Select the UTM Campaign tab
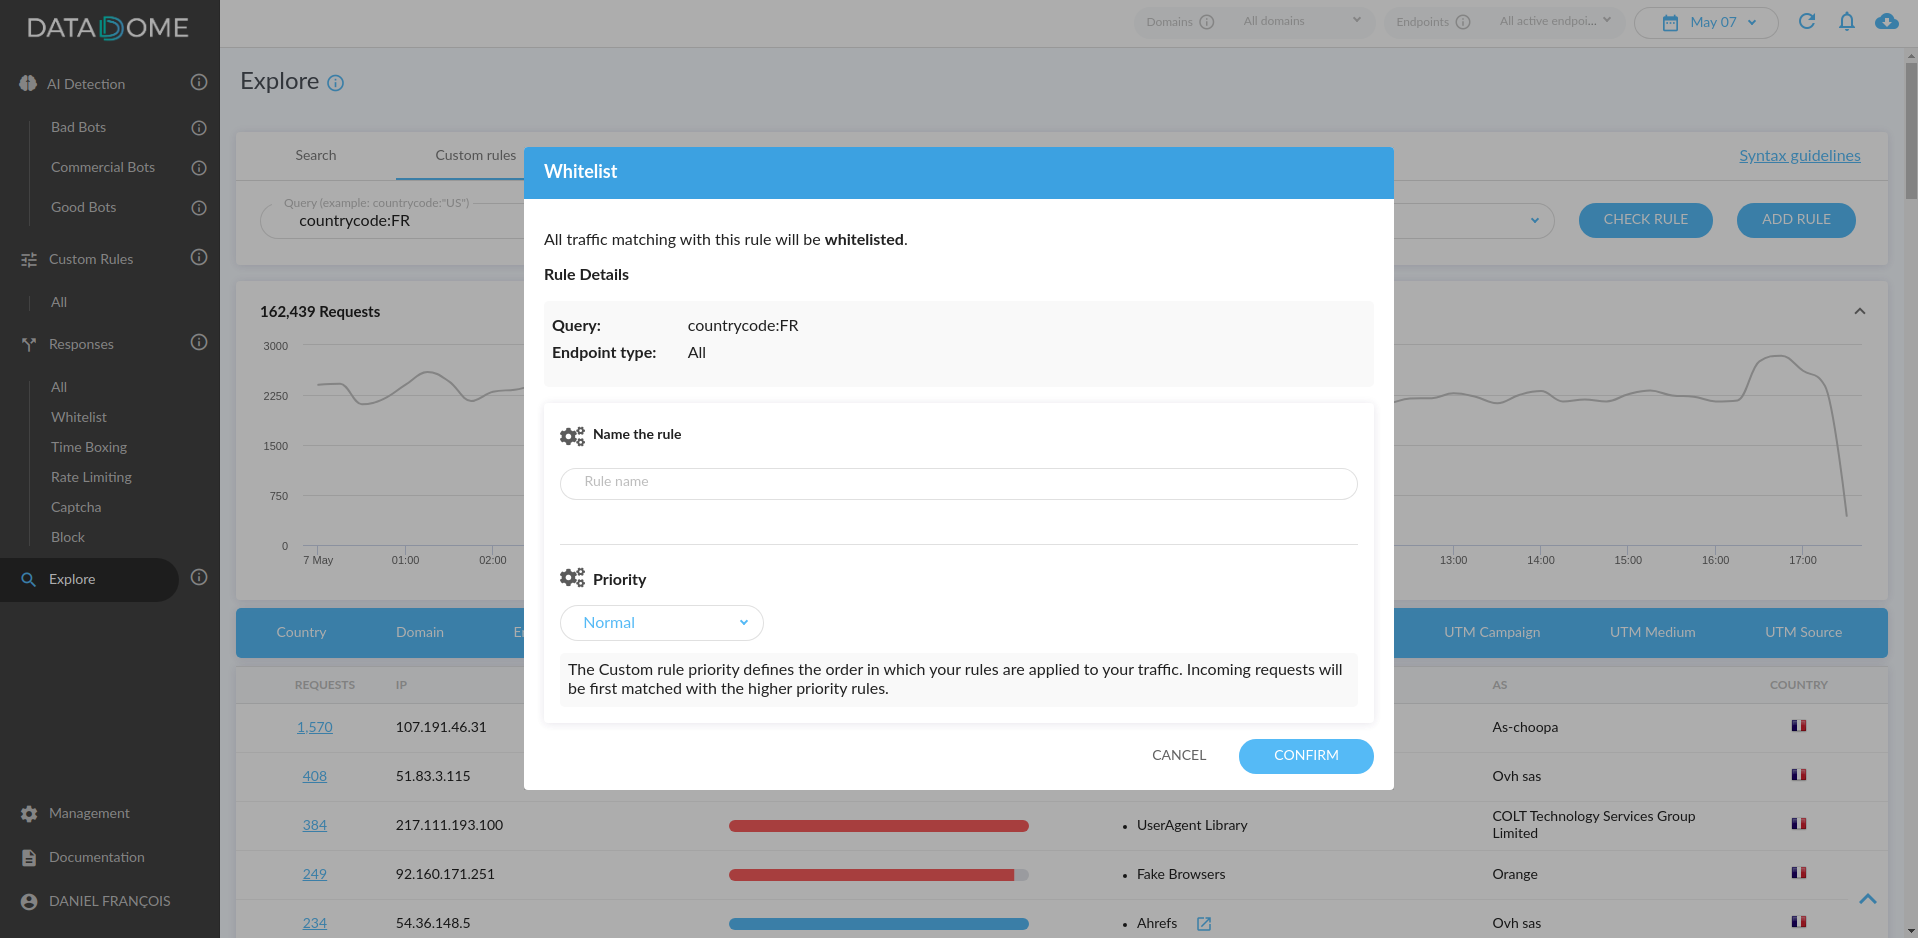1918x938 pixels. tap(1492, 633)
